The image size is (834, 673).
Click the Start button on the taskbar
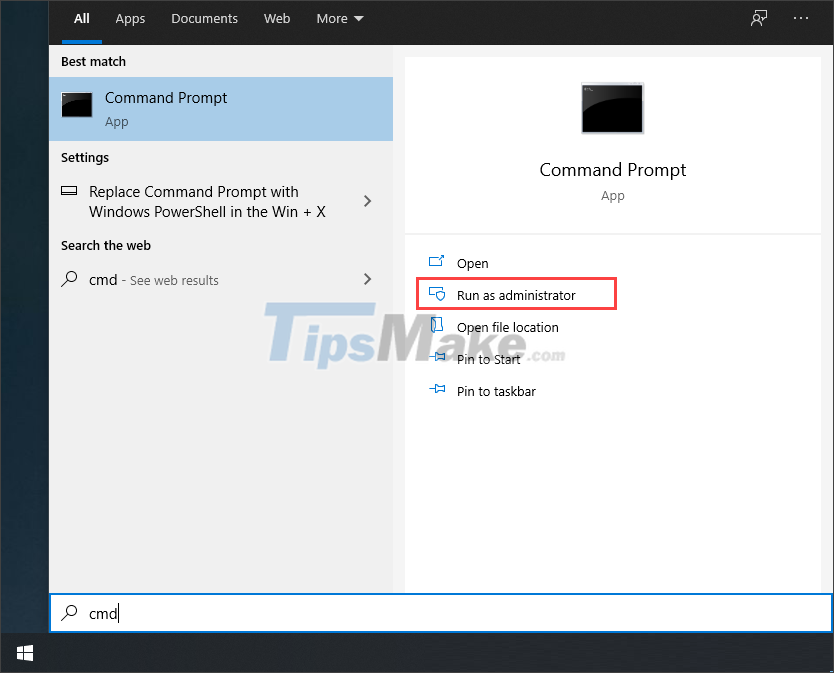(x=24, y=652)
